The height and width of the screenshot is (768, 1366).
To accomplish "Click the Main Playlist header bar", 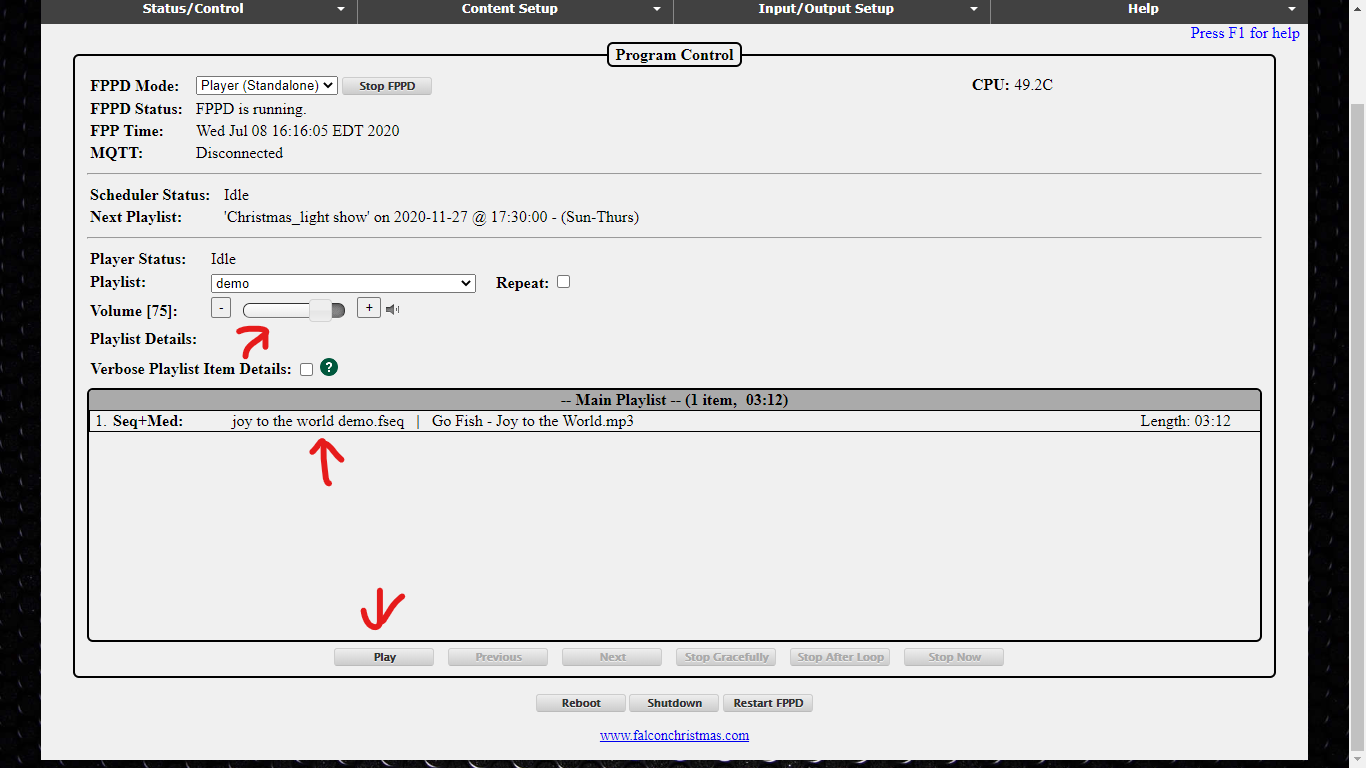I will tap(674, 400).
